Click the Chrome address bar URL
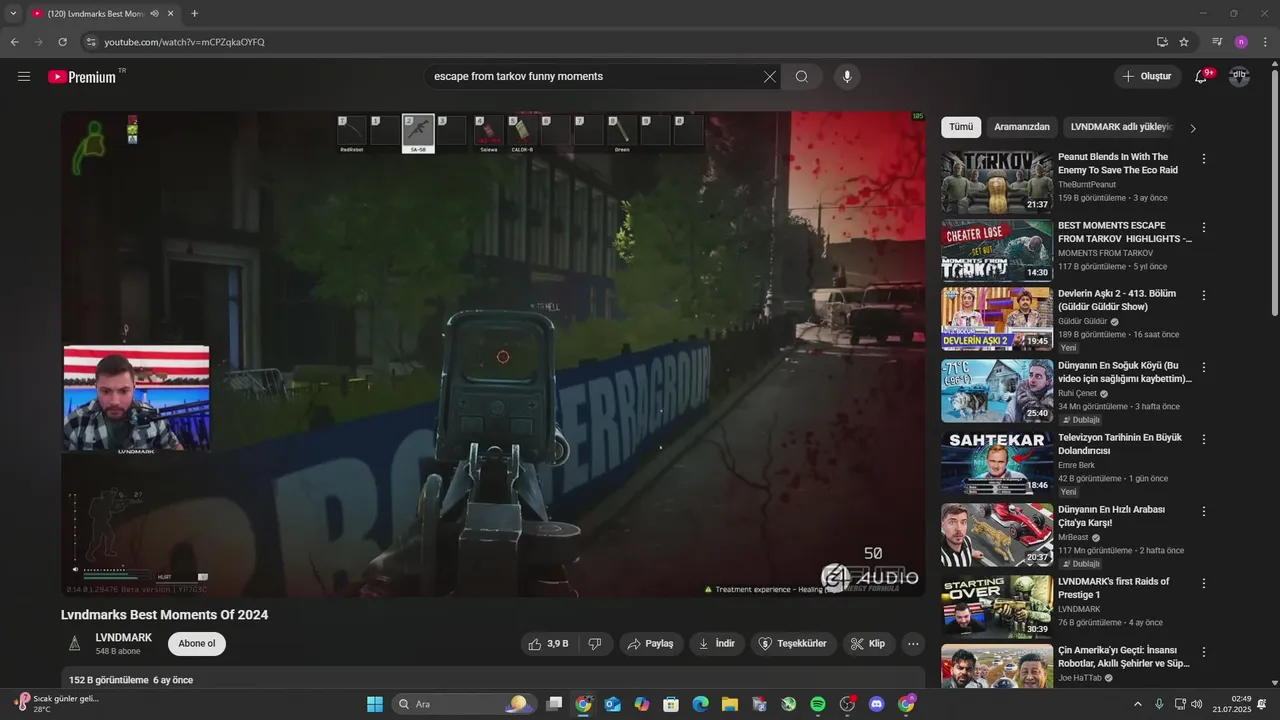The width and height of the screenshot is (1280, 720). click(185, 42)
